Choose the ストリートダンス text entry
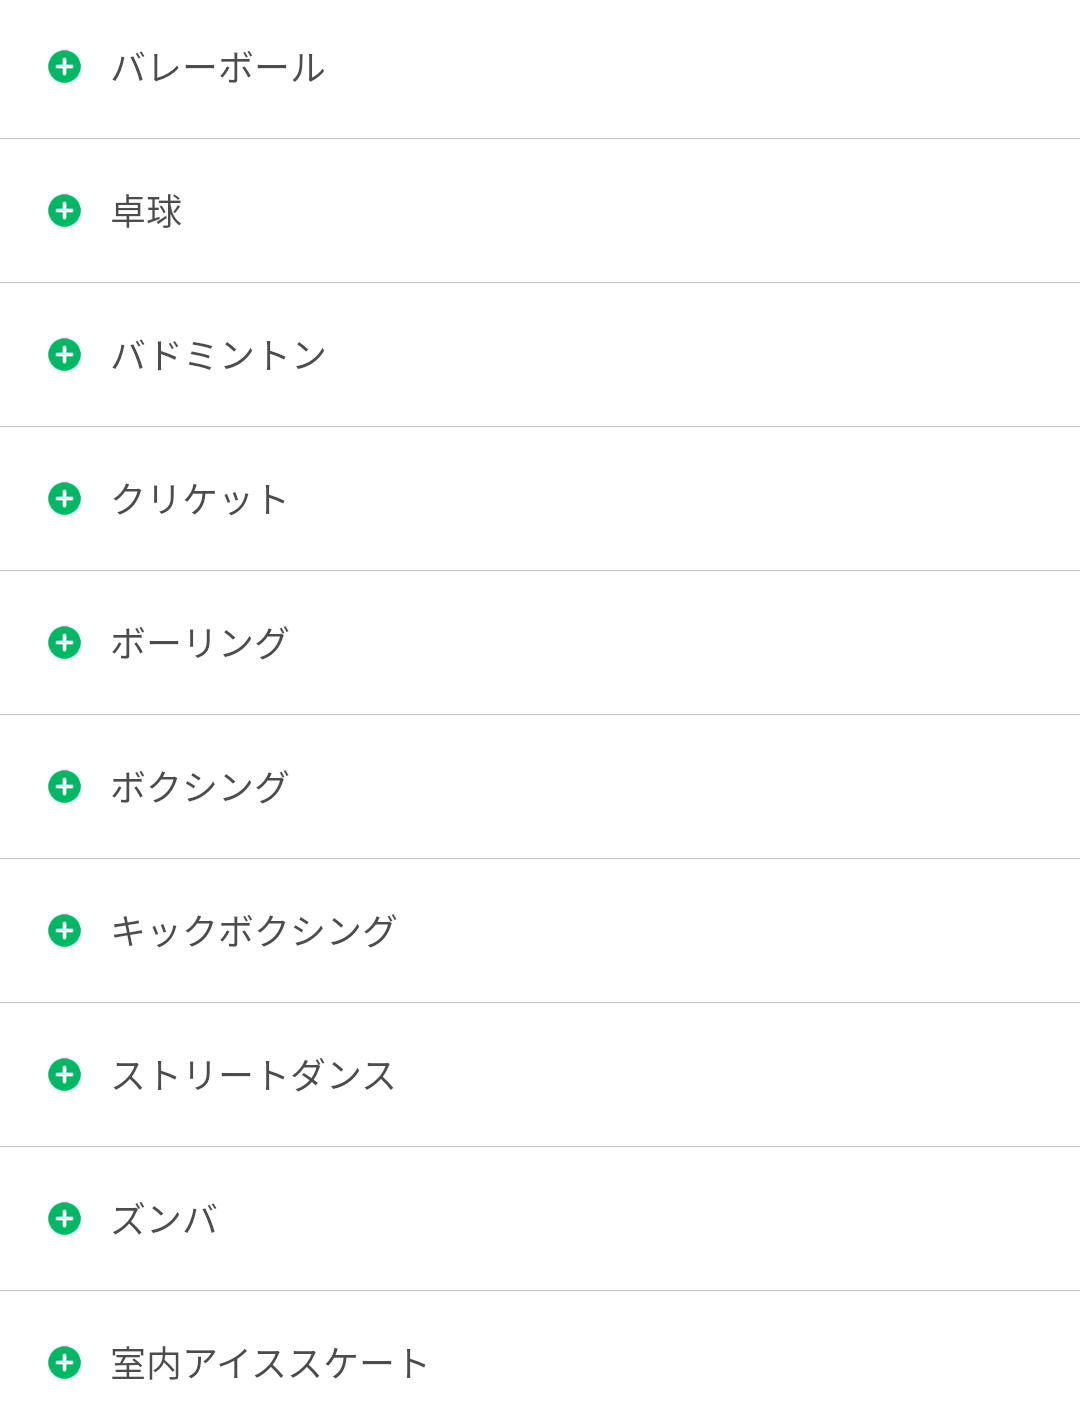Viewport: 1080px width, 1419px height. [x=254, y=1076]
